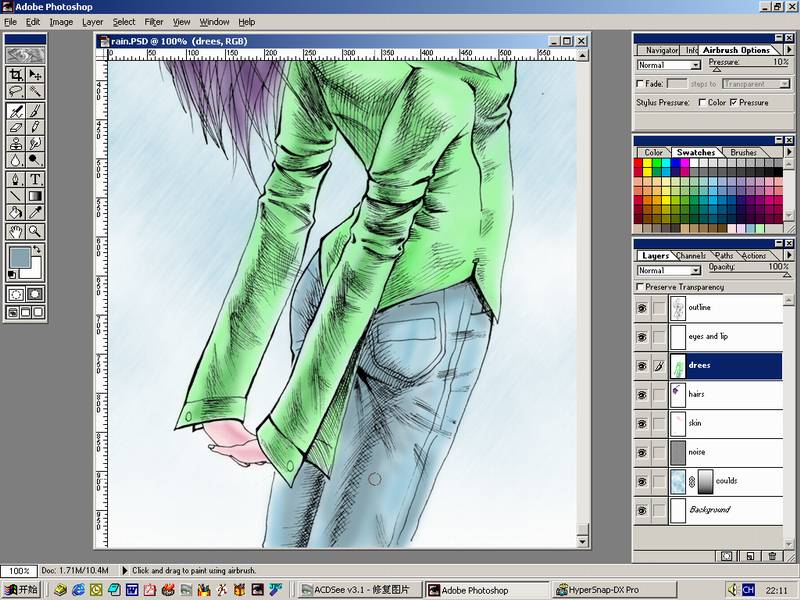The width and height of the screenshot is (800, 600).
Task: Click the Pressure slider triangle
Action: (x=717, y=69)
